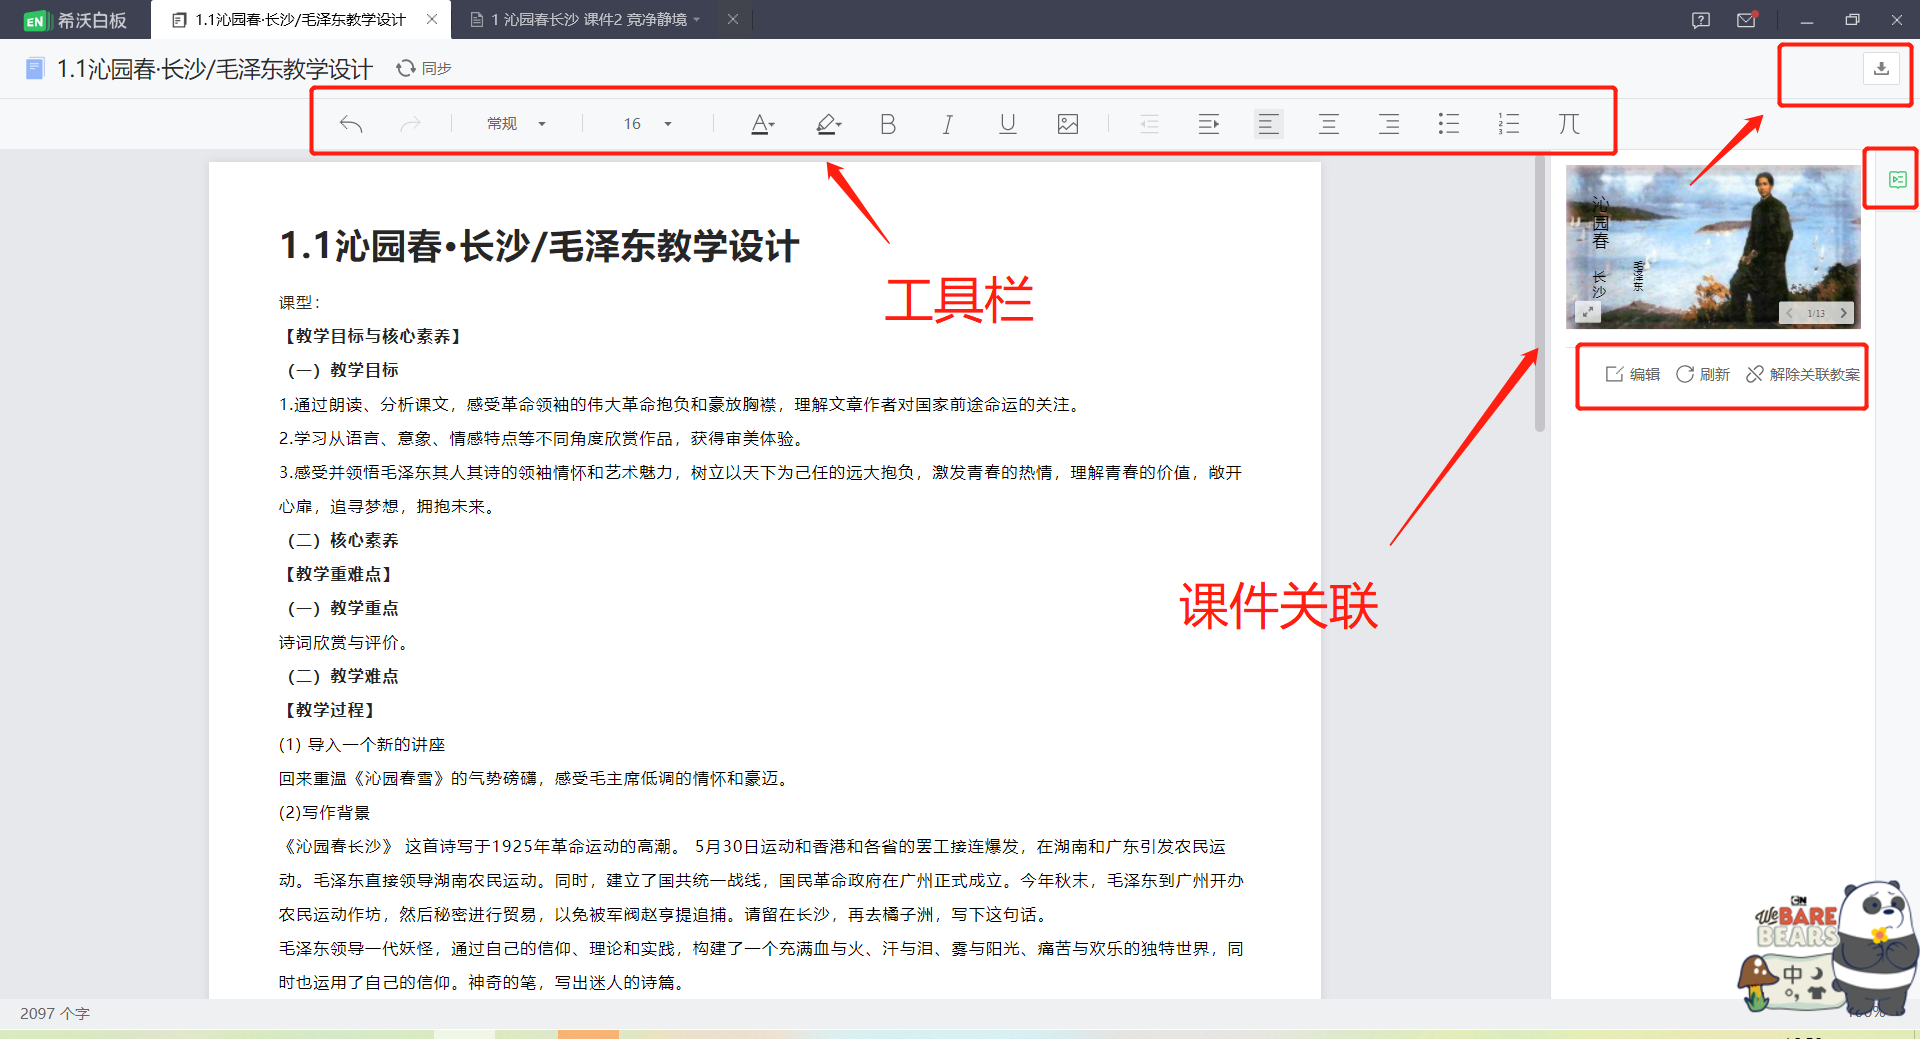Click the (1) 导入一个新的讲座 line
The image size is (1920, 1039).
coord(362,744)
